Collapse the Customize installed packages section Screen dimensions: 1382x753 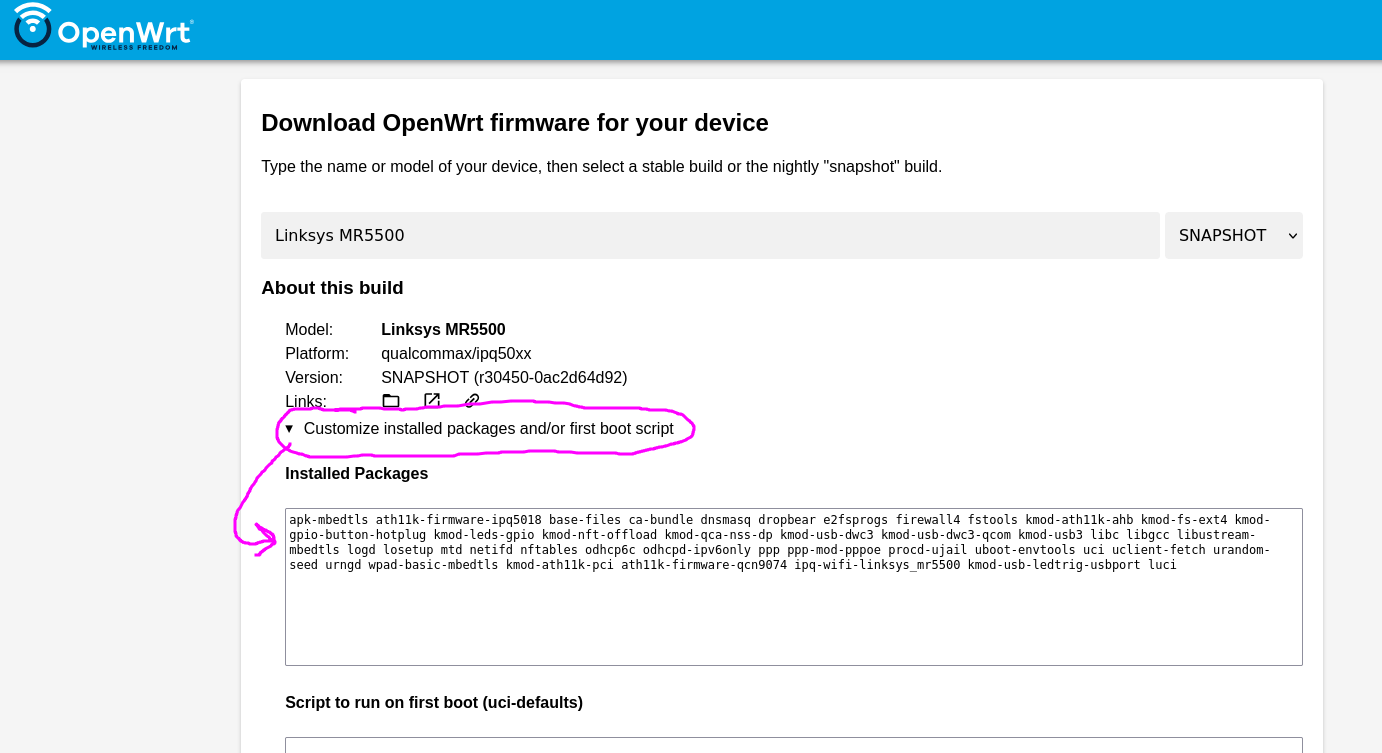point(479,429)
